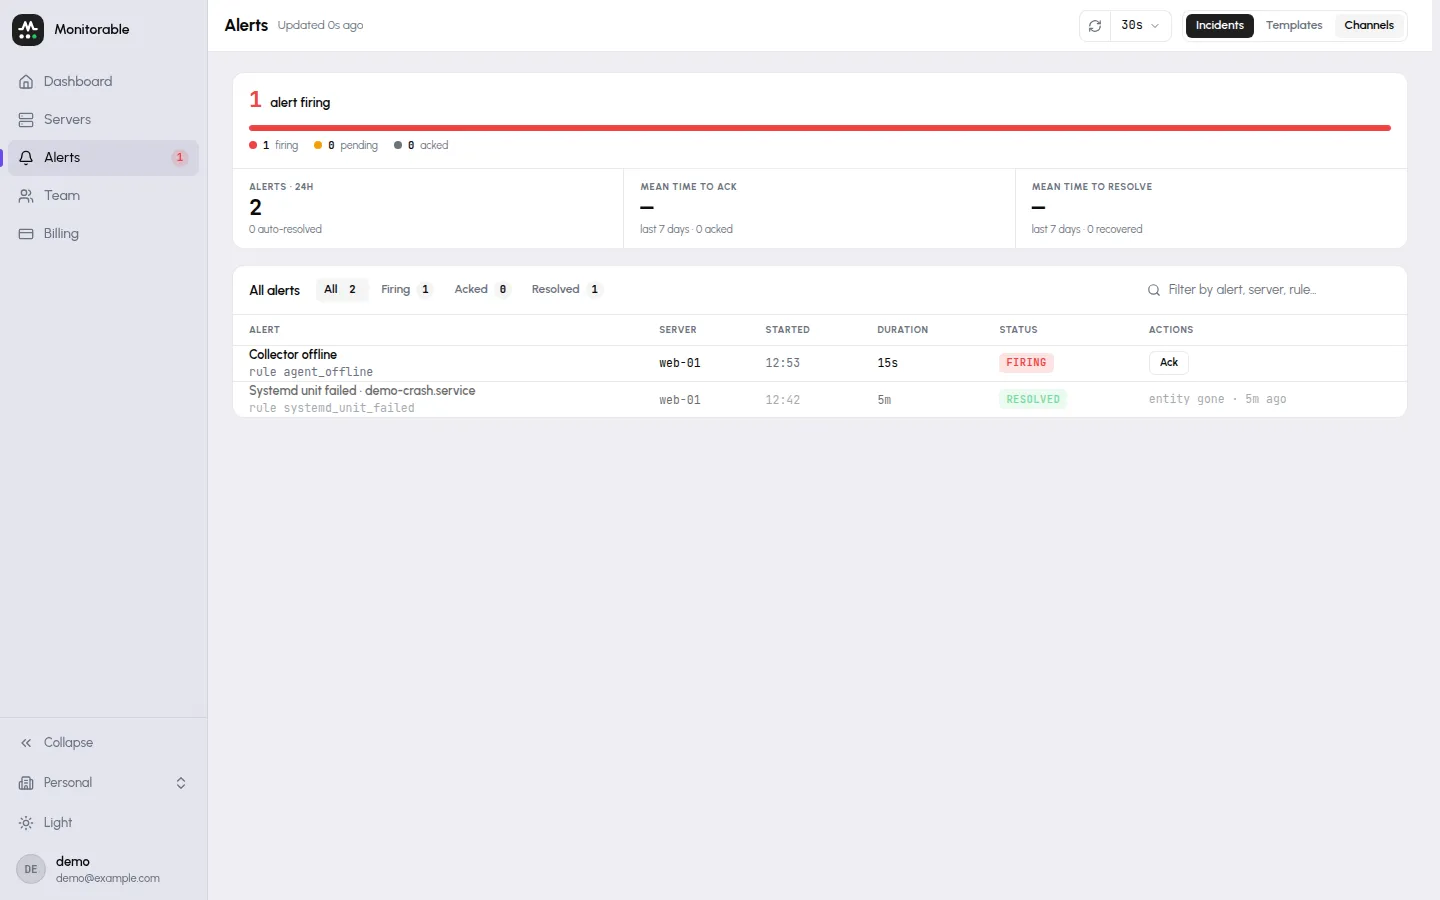
Task: Acknowledge the Collector offline alert
Action: point(1169,363)
